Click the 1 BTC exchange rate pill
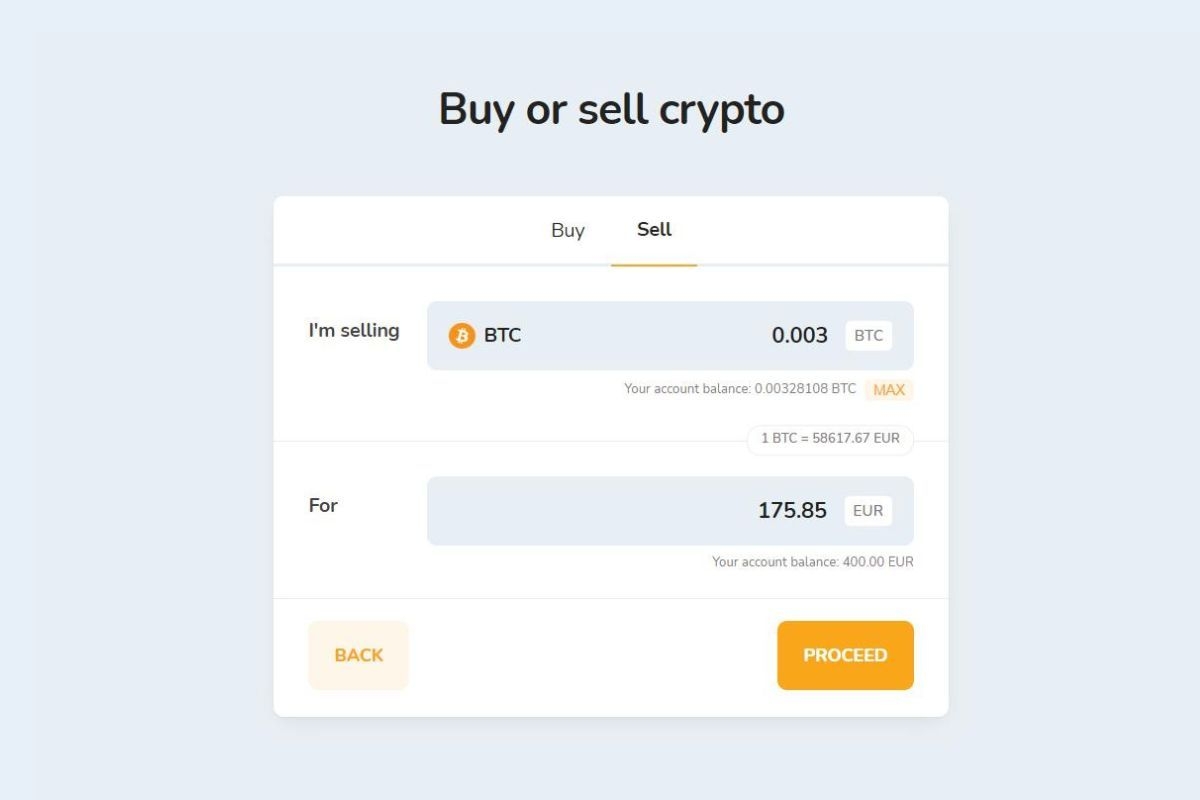Image resolution: width=1200 pixels, height=800 pixels. coord(830,439)
